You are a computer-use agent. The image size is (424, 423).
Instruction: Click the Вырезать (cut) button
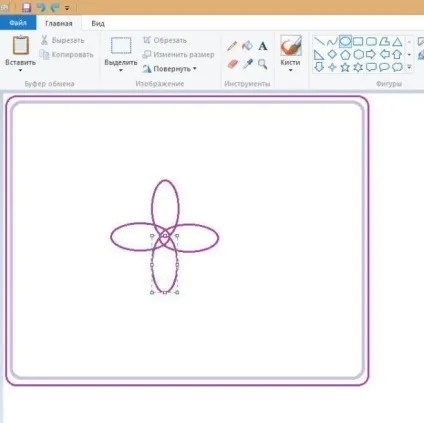click(x=63, y=40)
